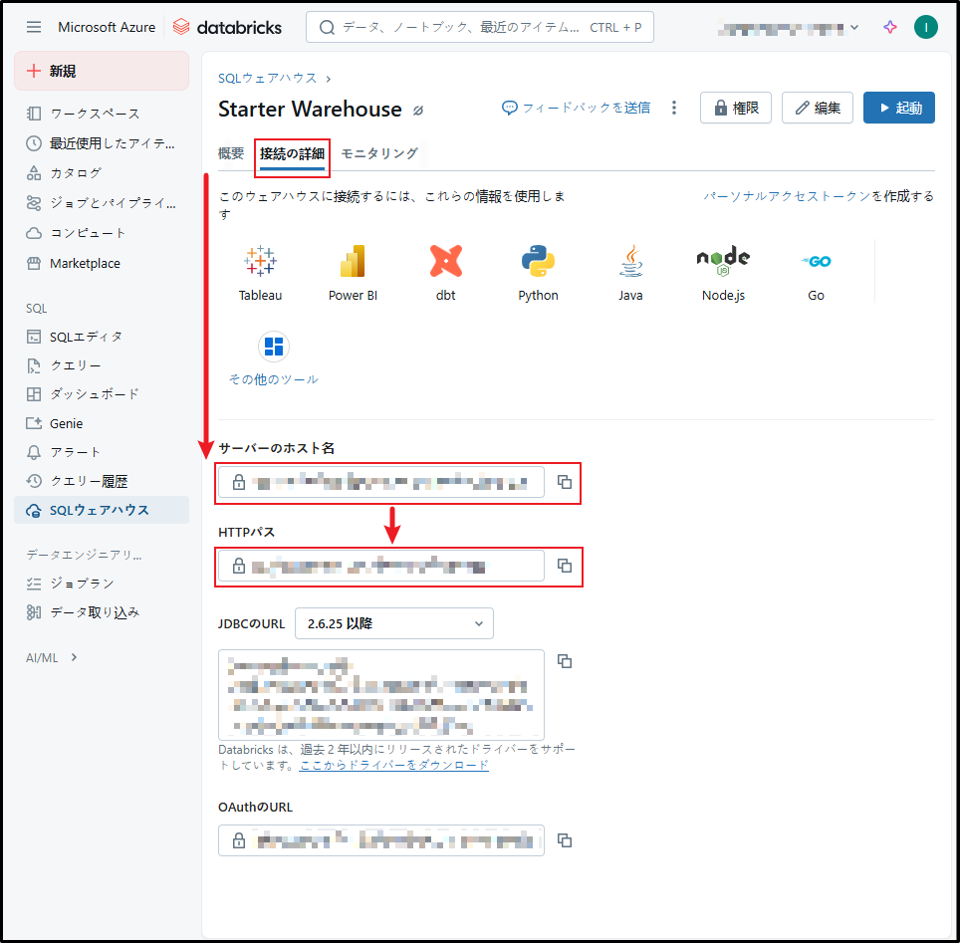This screenshot has width=960, height=943.
Task: Click the SQLウェアハウス breadcrumb link
Action: coord(268,78)
